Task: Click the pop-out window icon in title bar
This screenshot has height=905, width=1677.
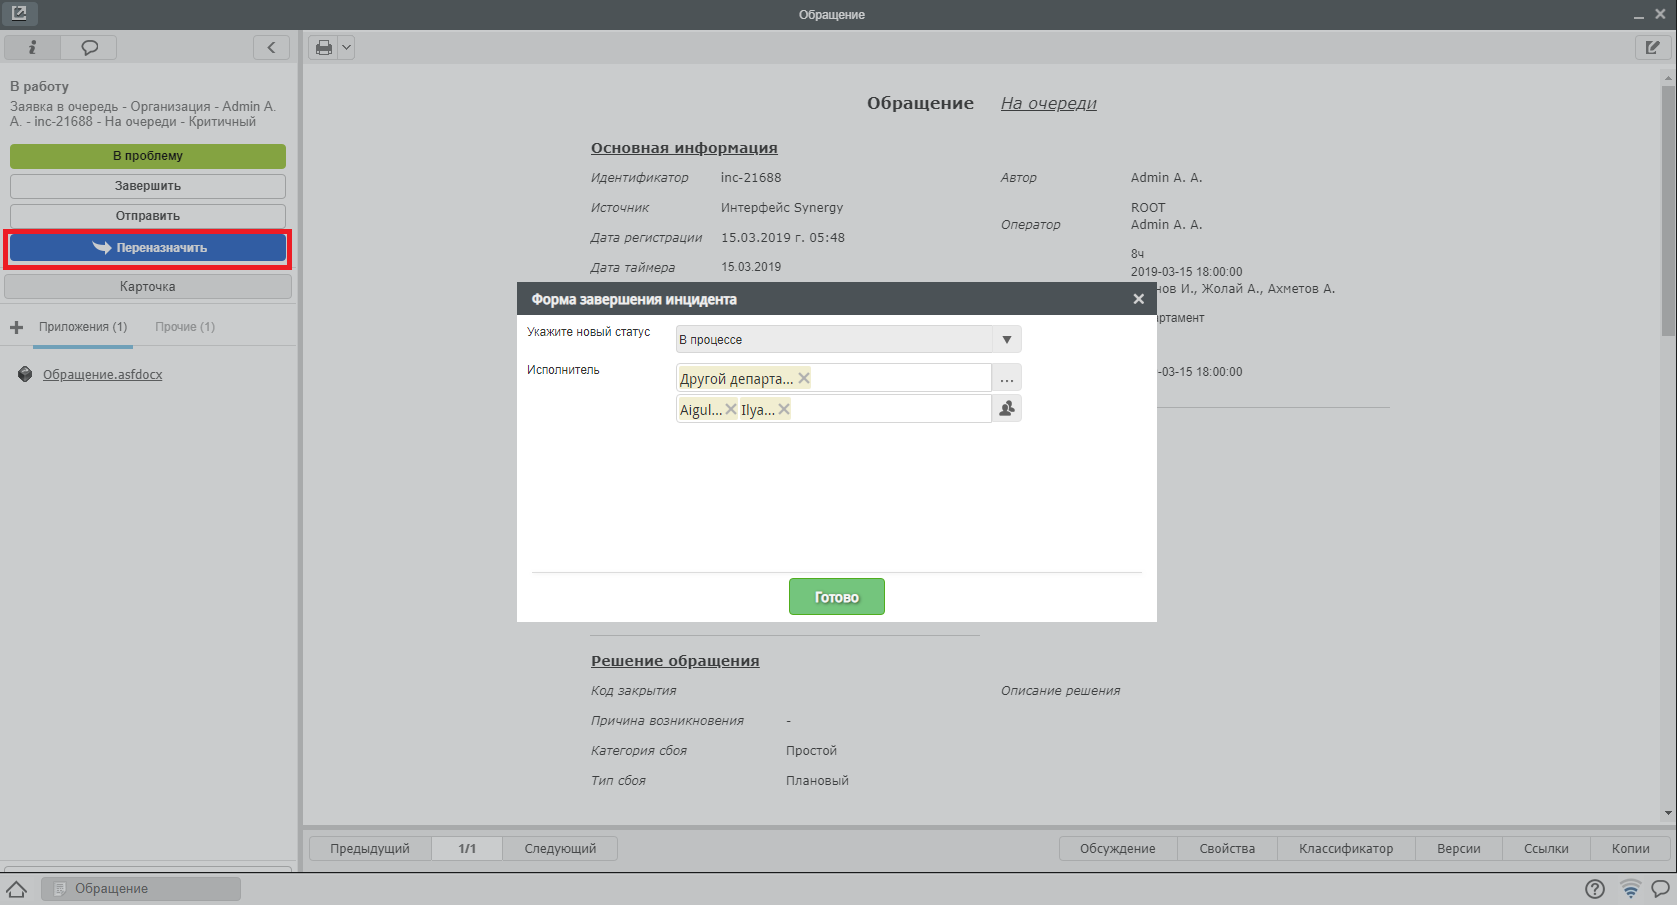Action: [19, 14]
